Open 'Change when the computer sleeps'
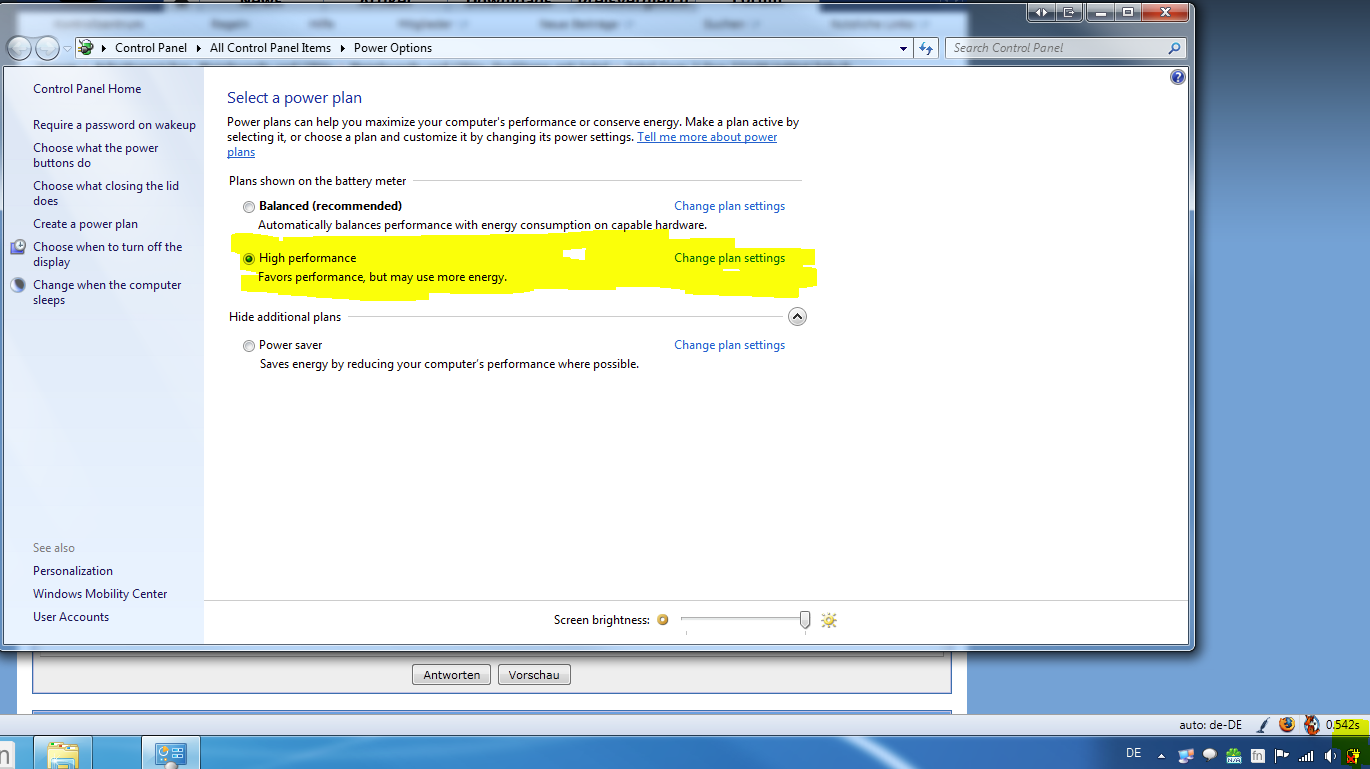The height and width of the screenshot is (769, 1370). (x=107, y=292)
